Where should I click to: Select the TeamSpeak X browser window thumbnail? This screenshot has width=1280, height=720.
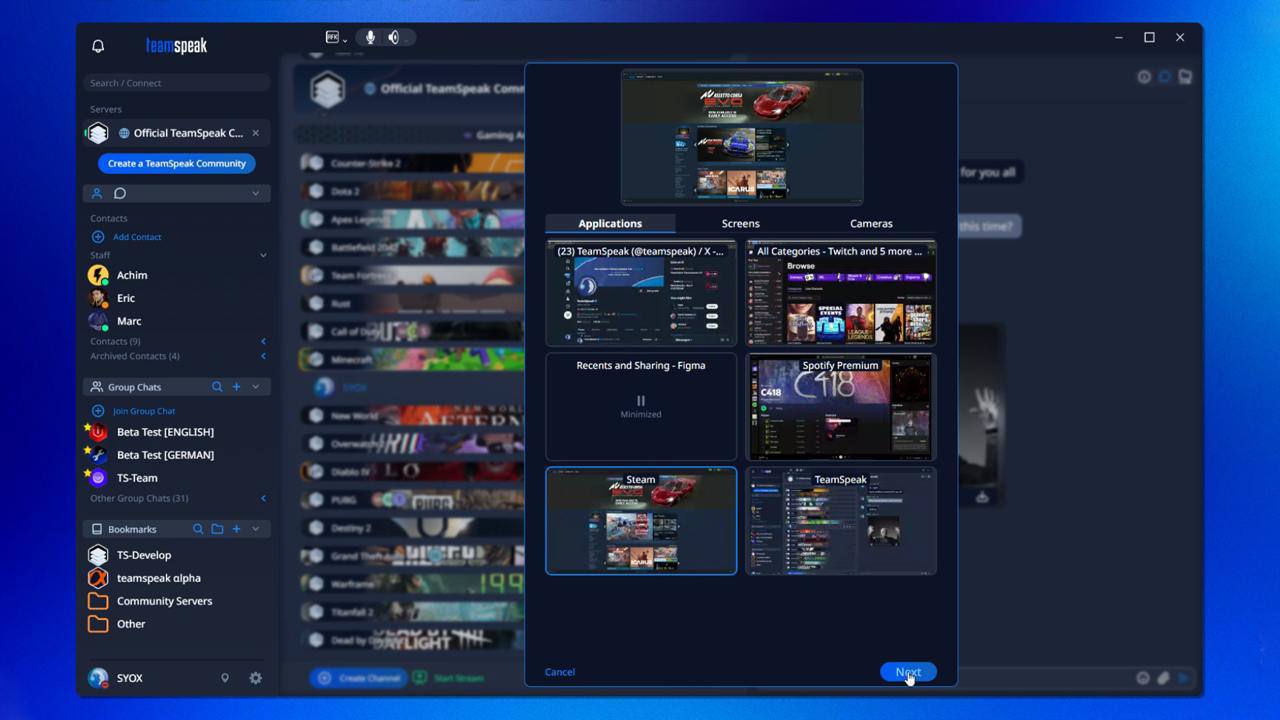click(x=641, y=293)
